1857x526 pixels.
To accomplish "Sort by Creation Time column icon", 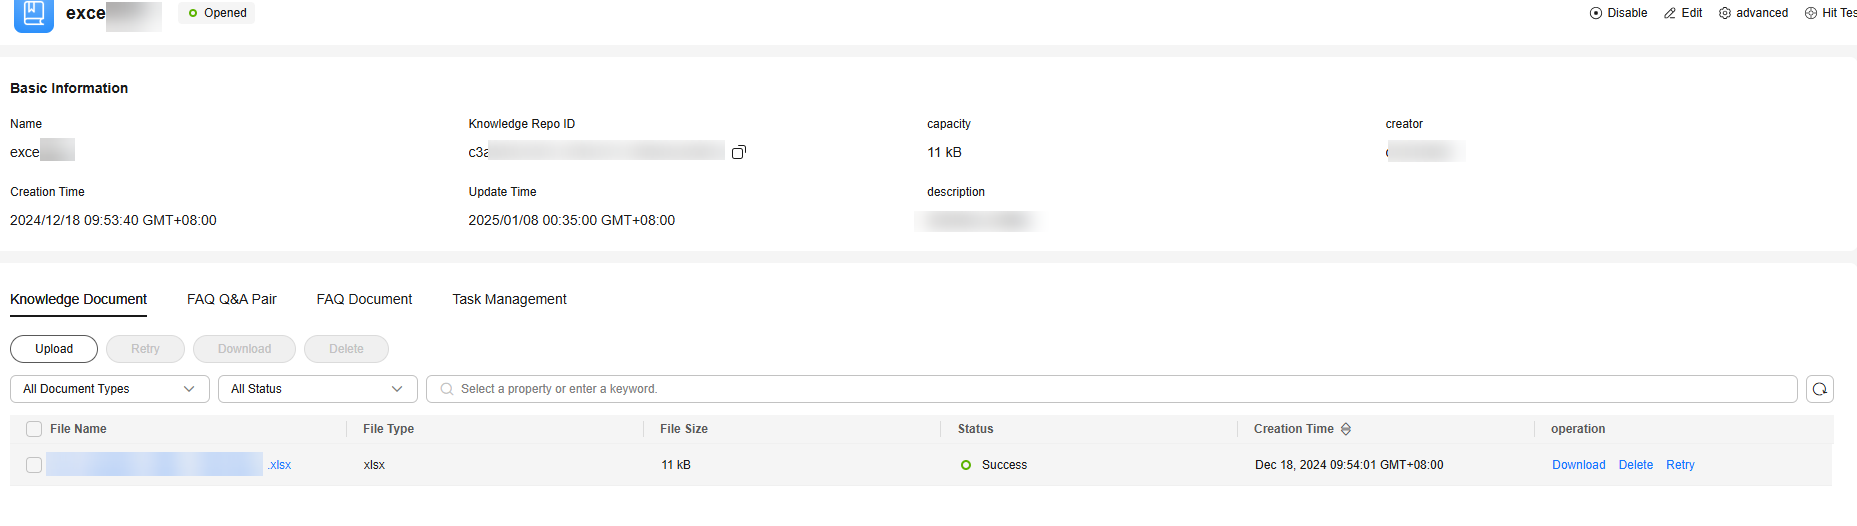I will [x=1346, y=429].
